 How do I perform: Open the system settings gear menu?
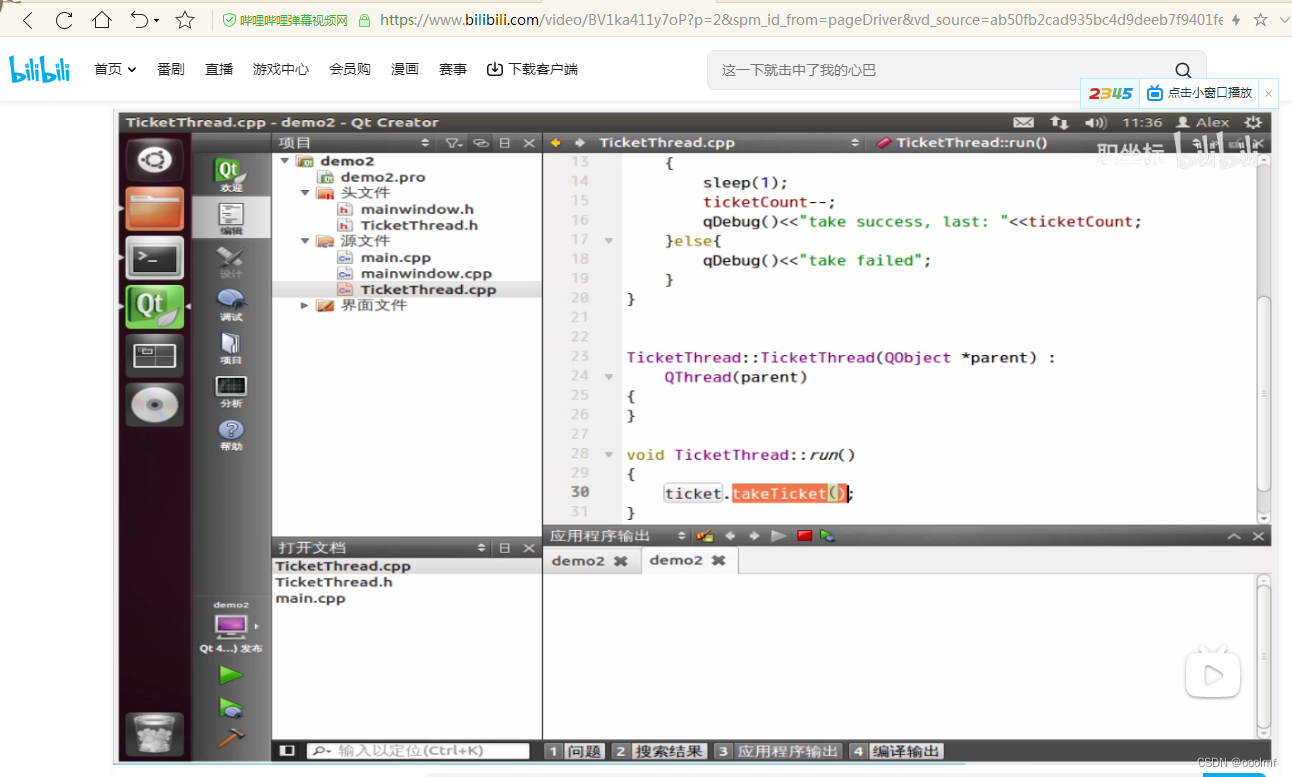point(1253,122)
